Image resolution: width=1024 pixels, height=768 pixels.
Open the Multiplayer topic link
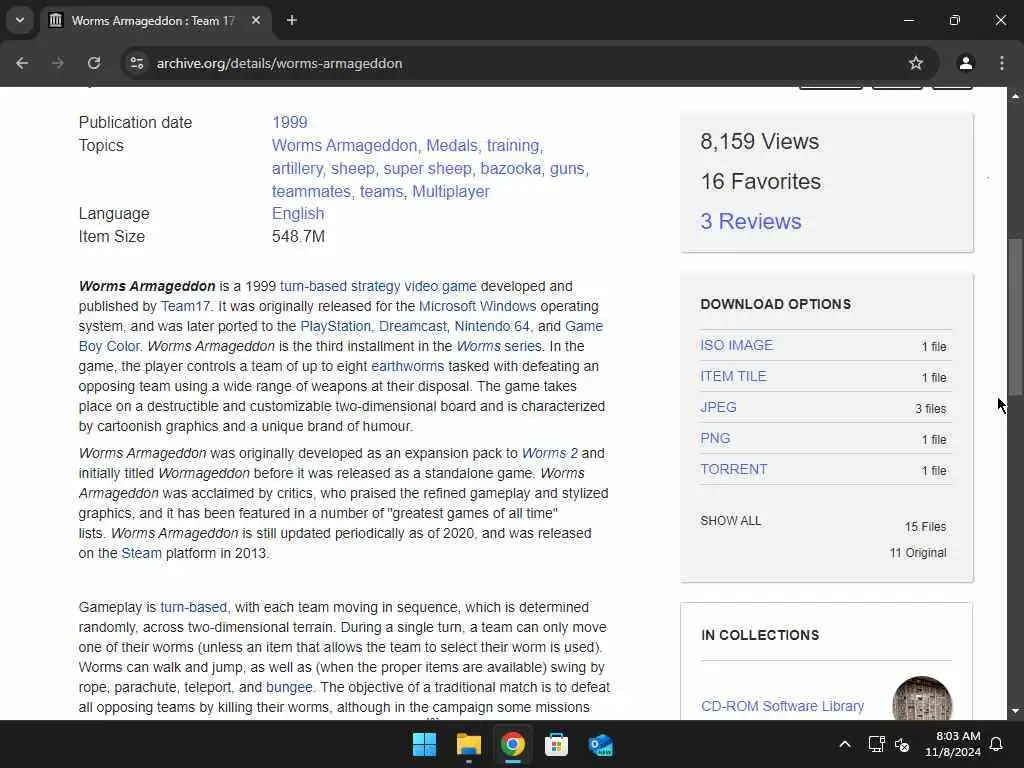coord(451,191)
